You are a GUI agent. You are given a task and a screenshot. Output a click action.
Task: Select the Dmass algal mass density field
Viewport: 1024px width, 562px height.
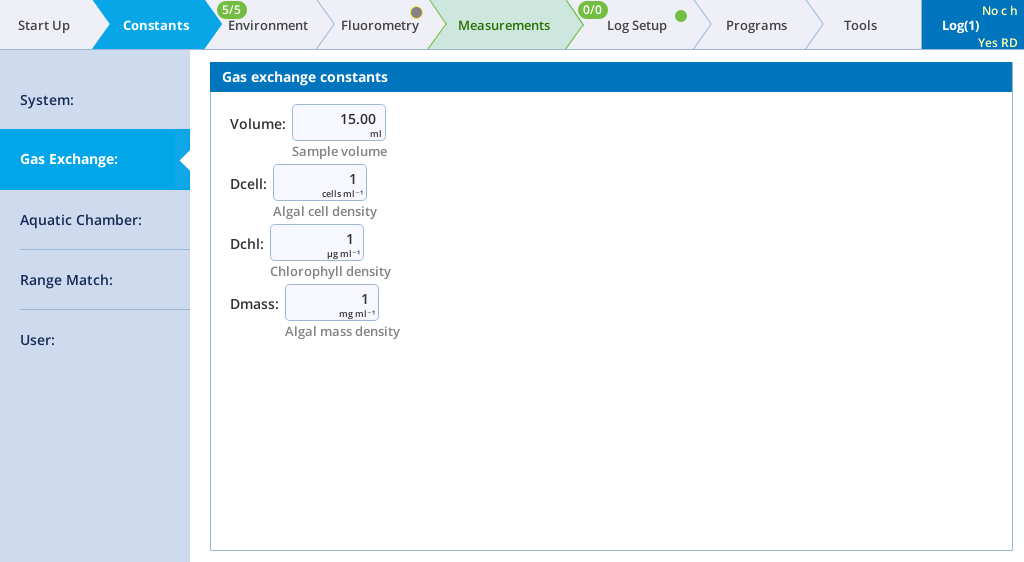(x=331, y=302)
